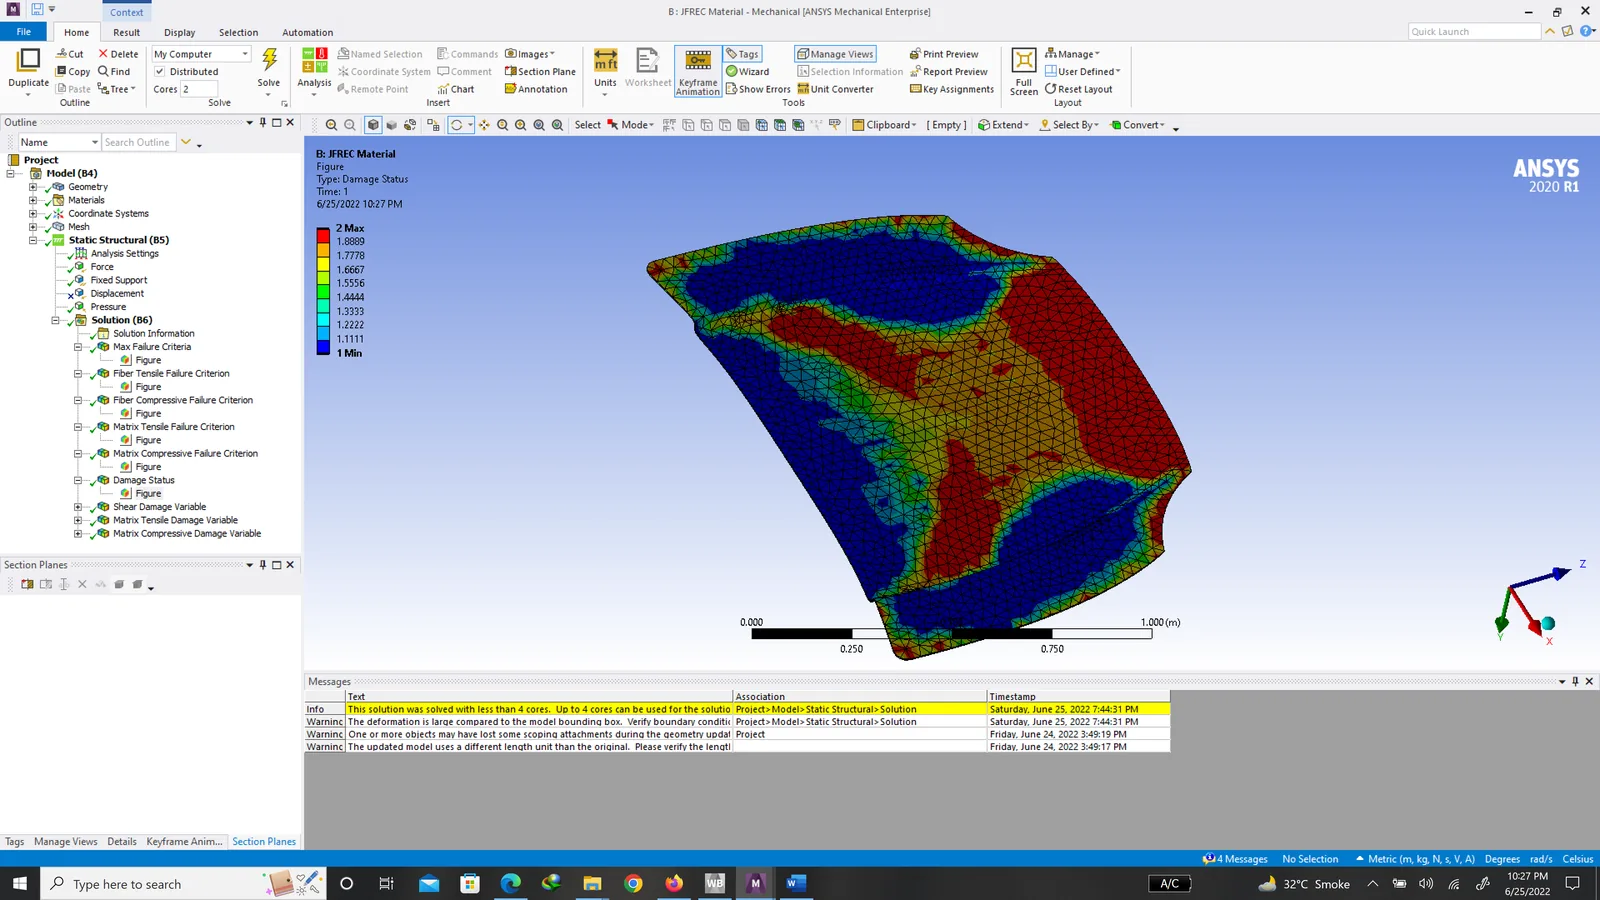
Task: Click the Cores number field
Action: pyautogui.click(x=198, y=89)
